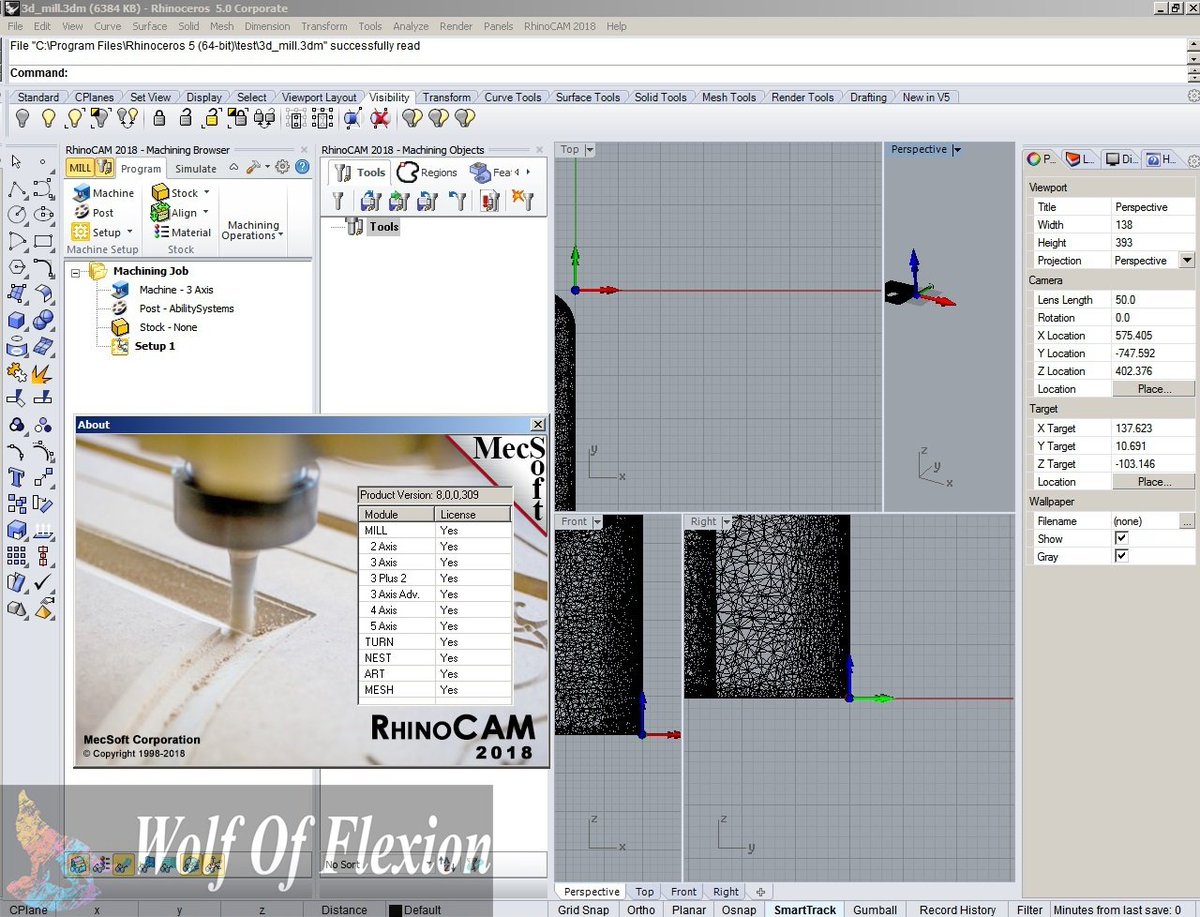This screenshot has height=917, width=1200.
Task: Open the Analyze menu
Action: [x=410, y=26]
